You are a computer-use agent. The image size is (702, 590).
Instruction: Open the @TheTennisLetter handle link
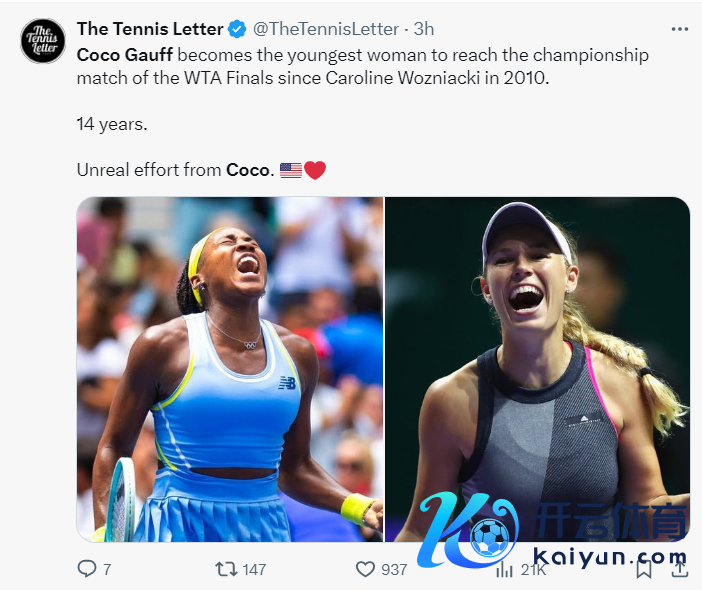[326, 29]
